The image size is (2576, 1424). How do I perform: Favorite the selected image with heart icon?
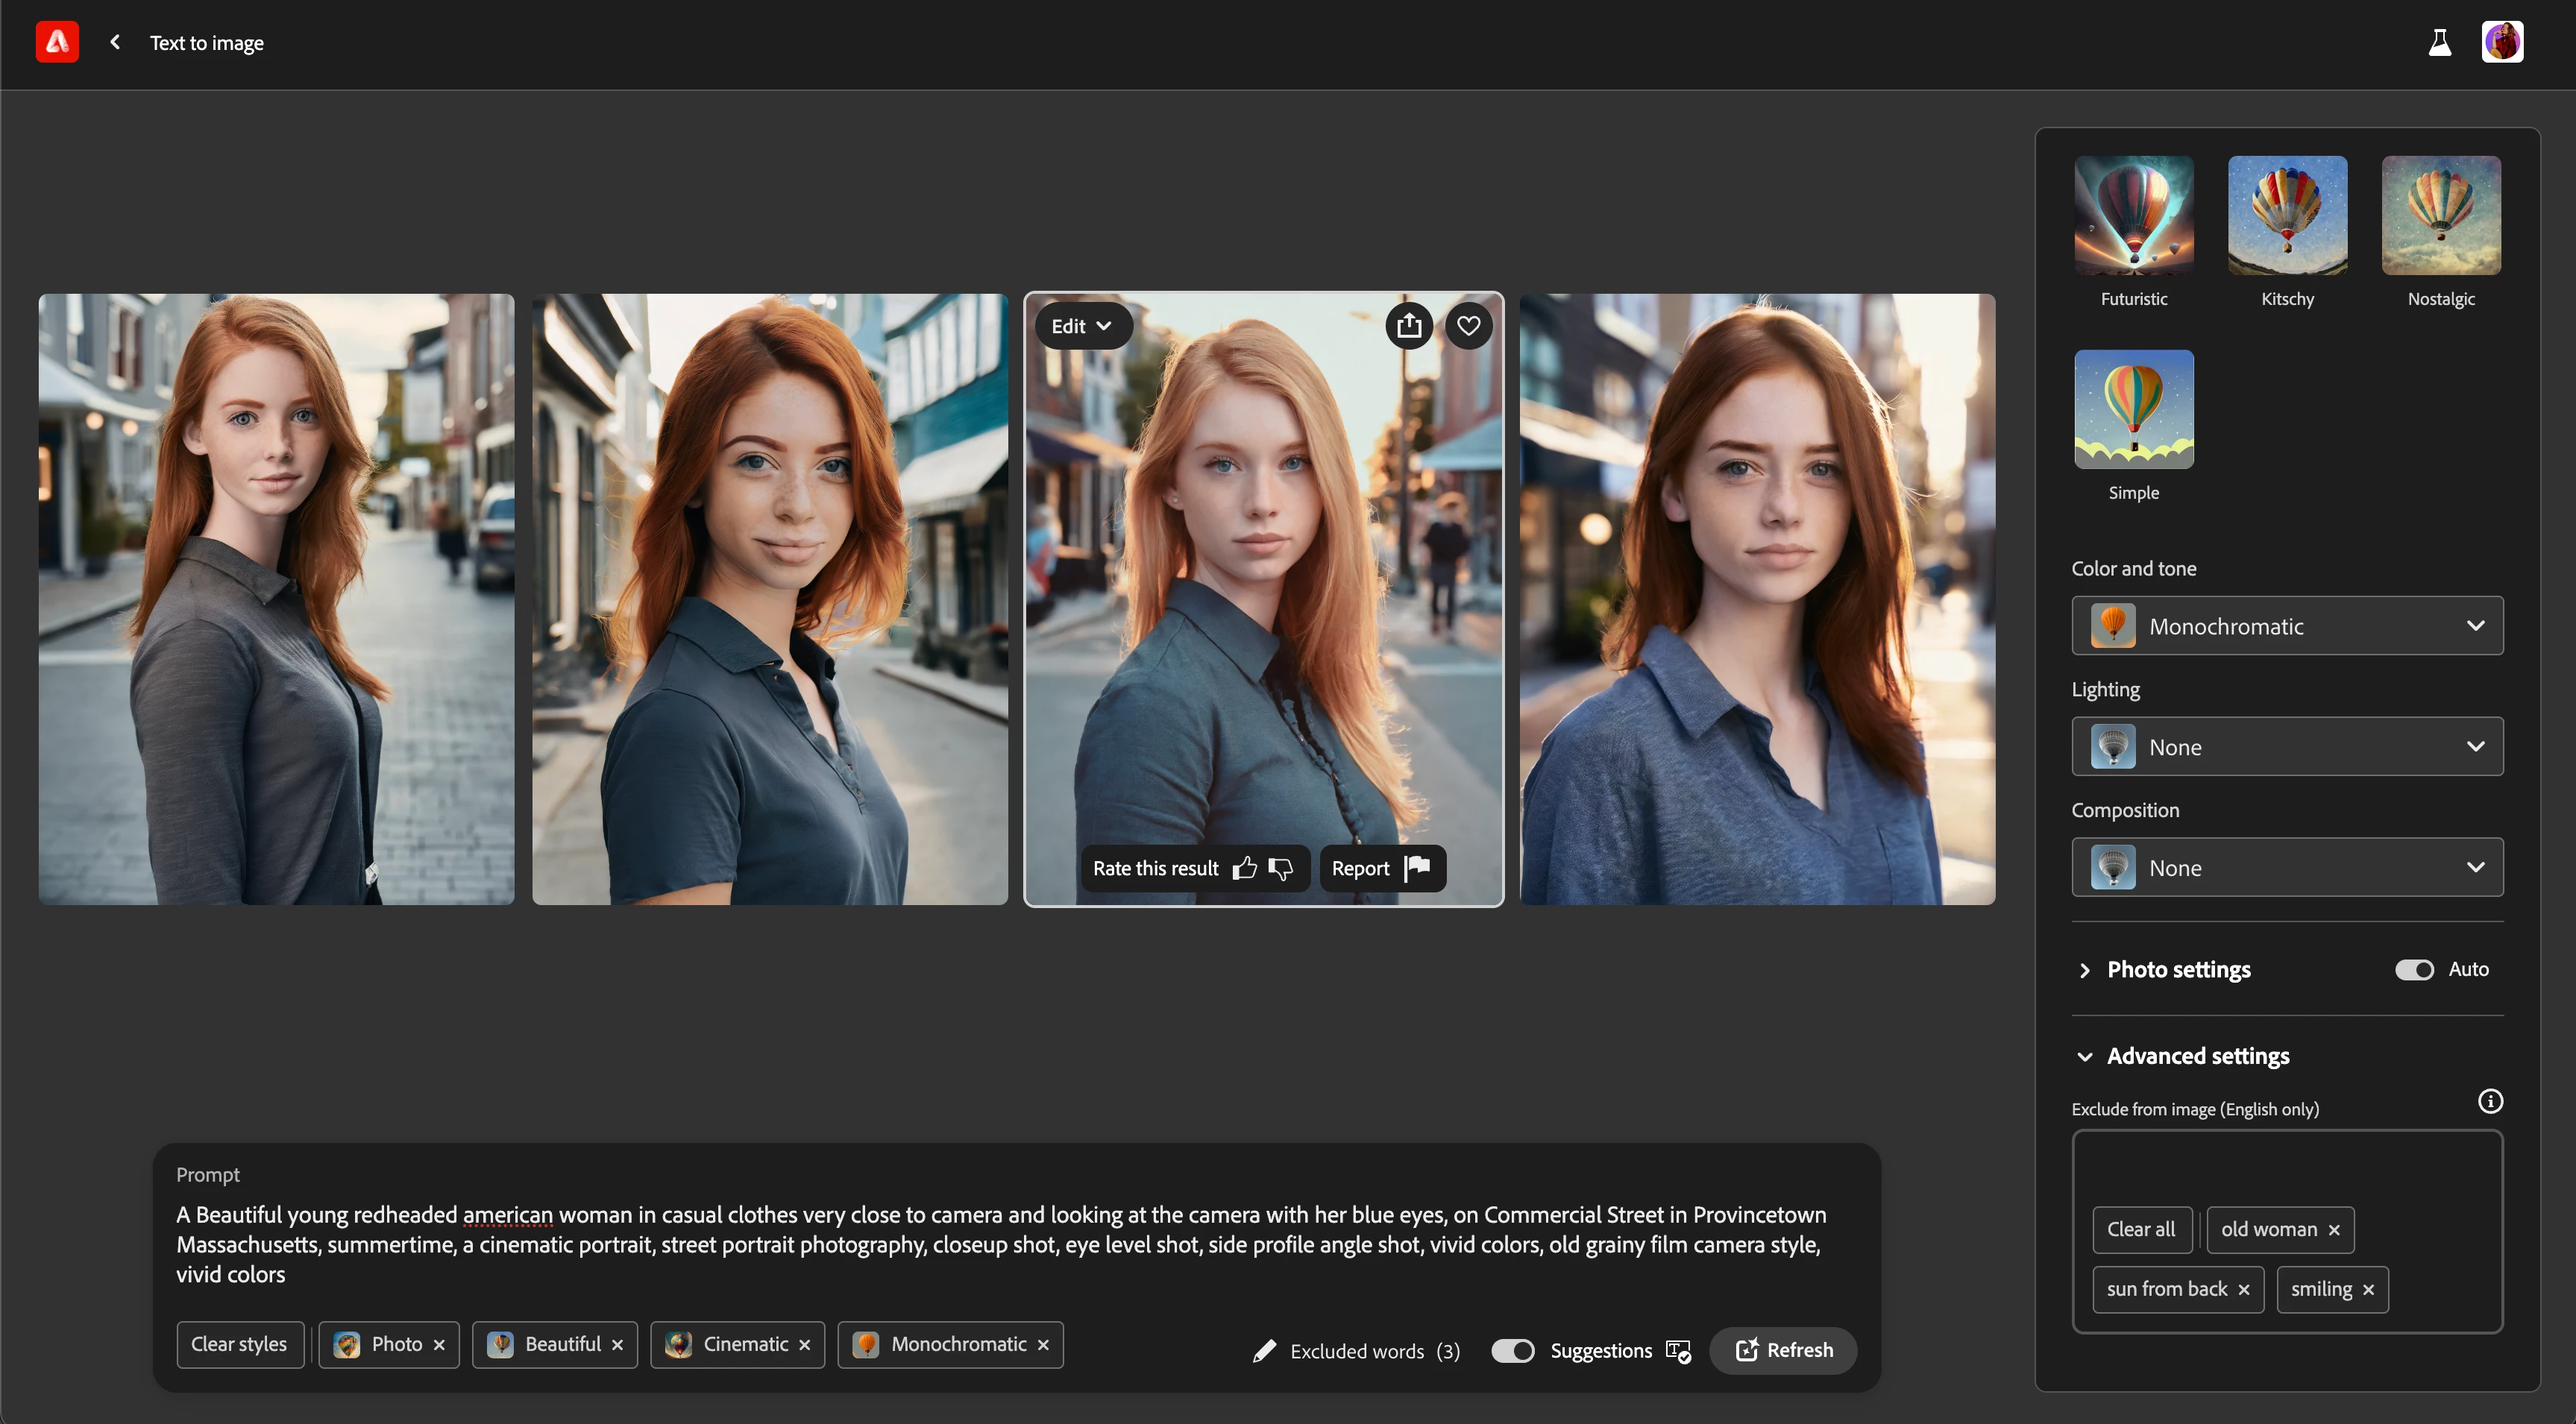1468,326
